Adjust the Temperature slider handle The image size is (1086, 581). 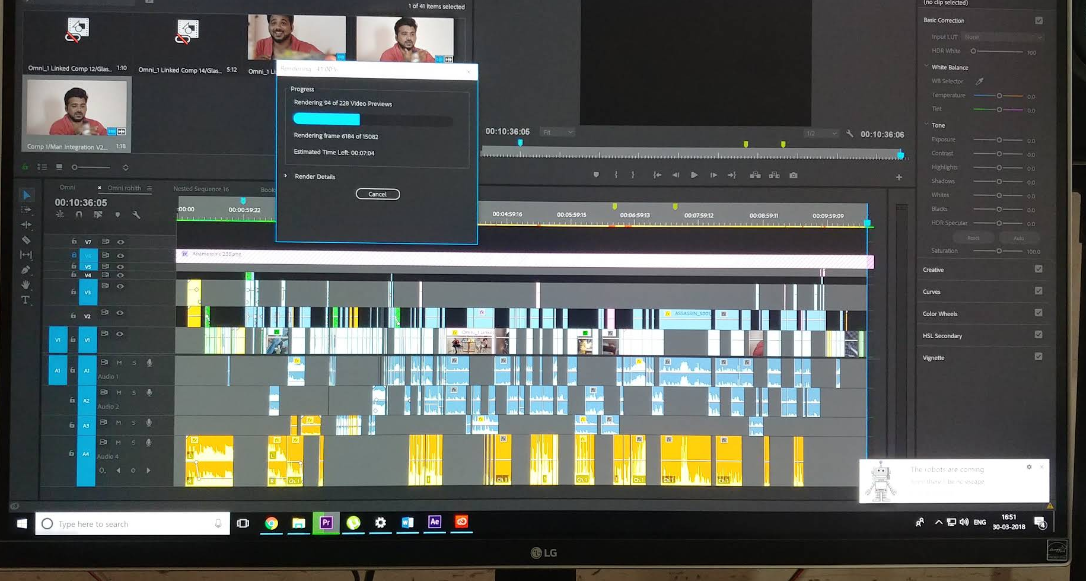999,96
